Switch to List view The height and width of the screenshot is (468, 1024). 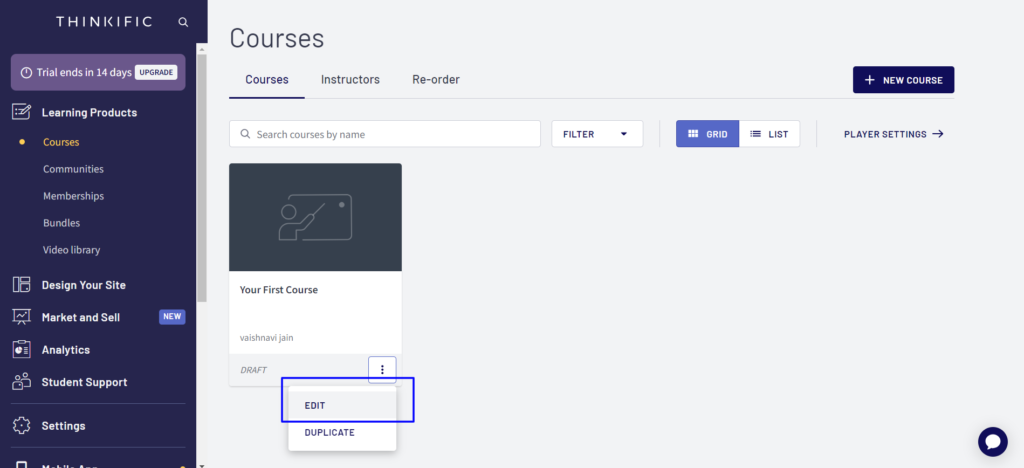[x=769, y=134]
